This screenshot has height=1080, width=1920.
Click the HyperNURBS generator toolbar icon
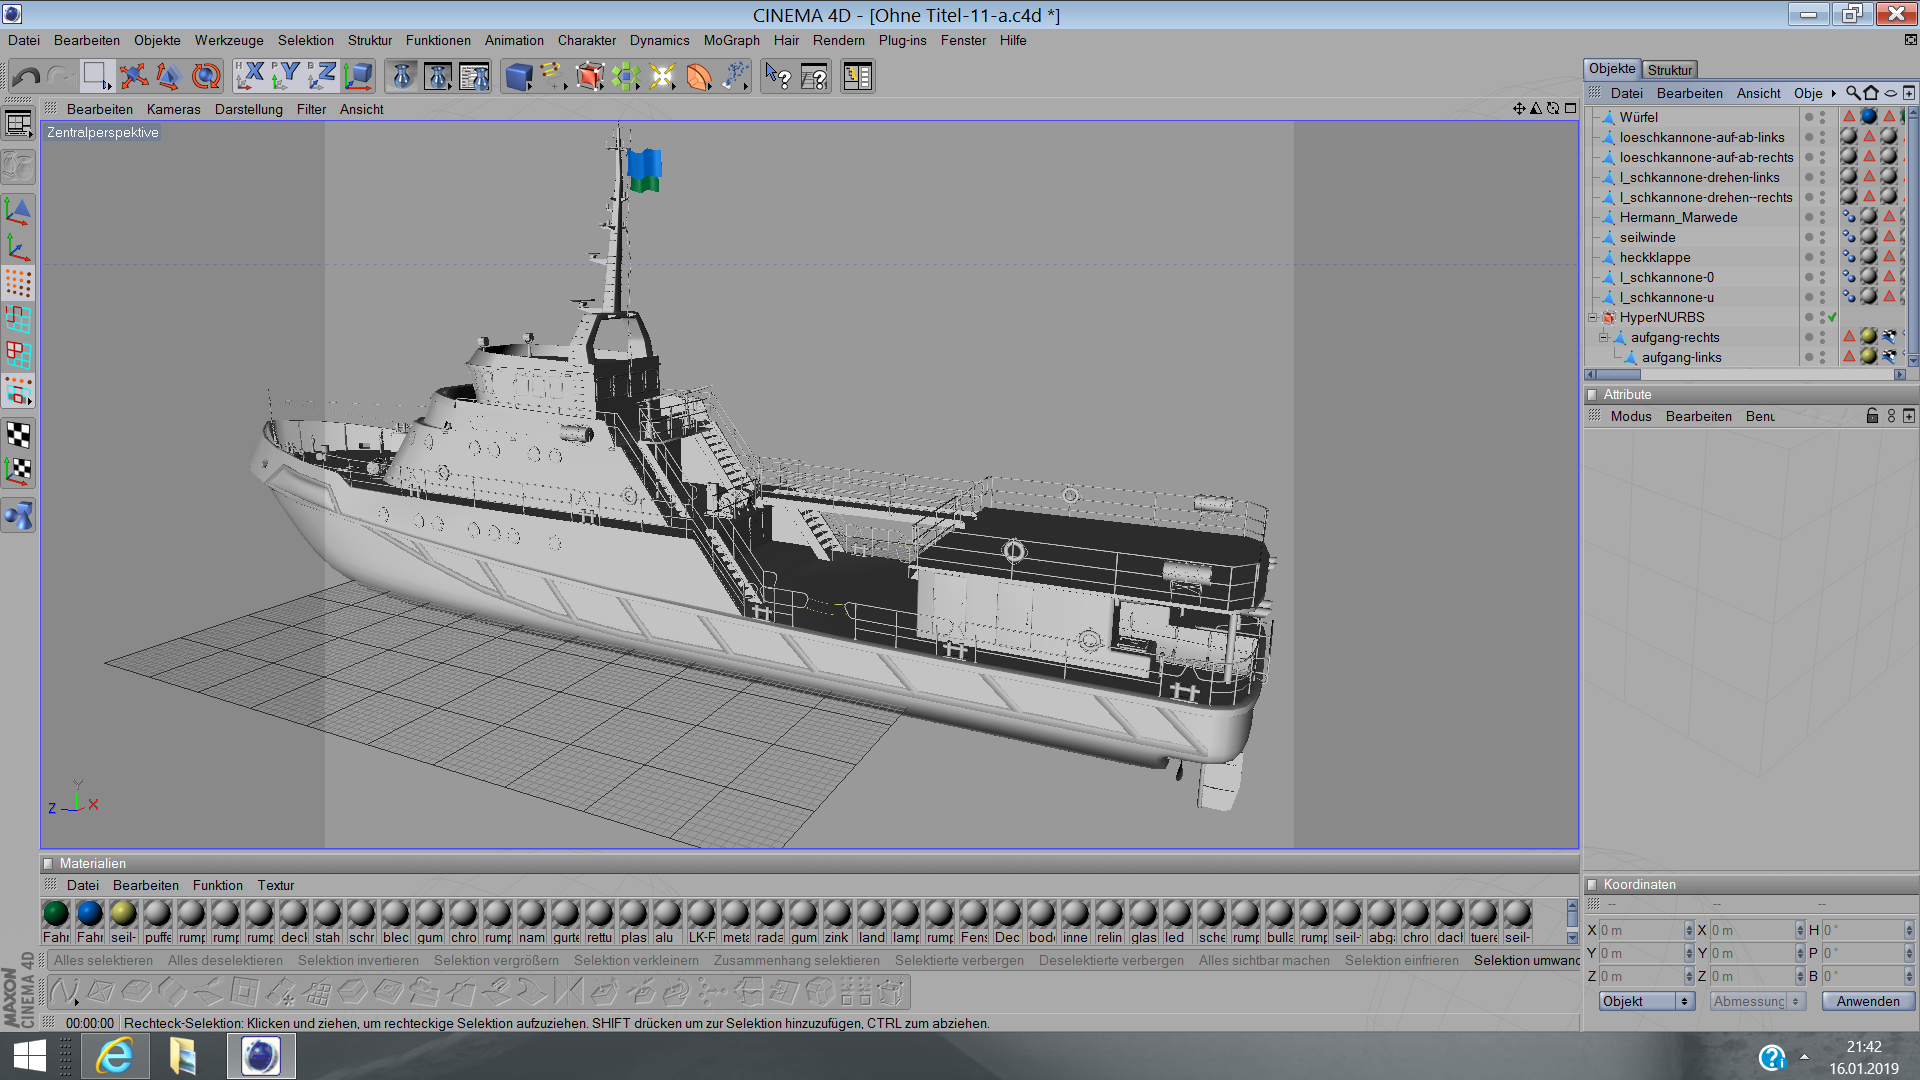click(590, 76)
